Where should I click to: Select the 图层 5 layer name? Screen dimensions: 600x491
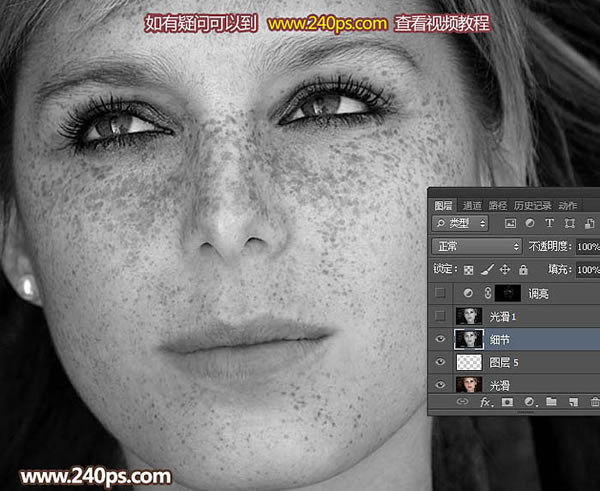click(504, 362)
